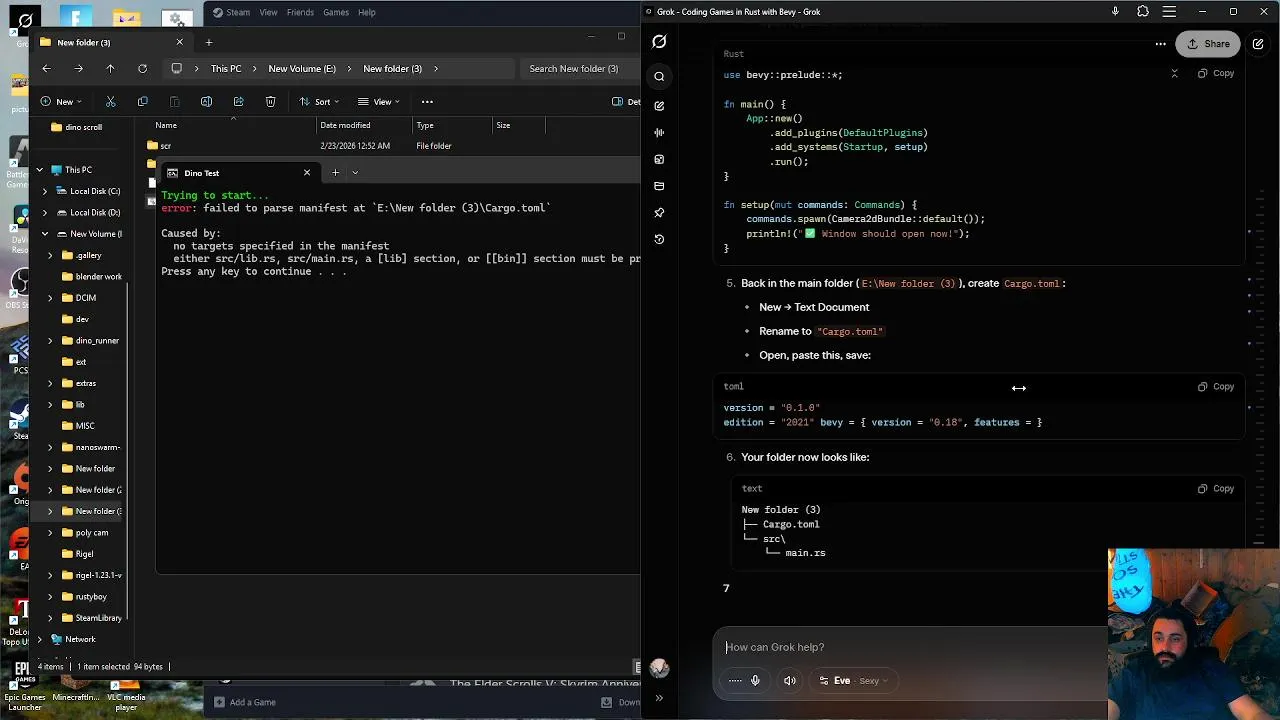This screenshot has height=720, width=1280.
Task: Copy the Rust code block
Action: coord(1216,73)
